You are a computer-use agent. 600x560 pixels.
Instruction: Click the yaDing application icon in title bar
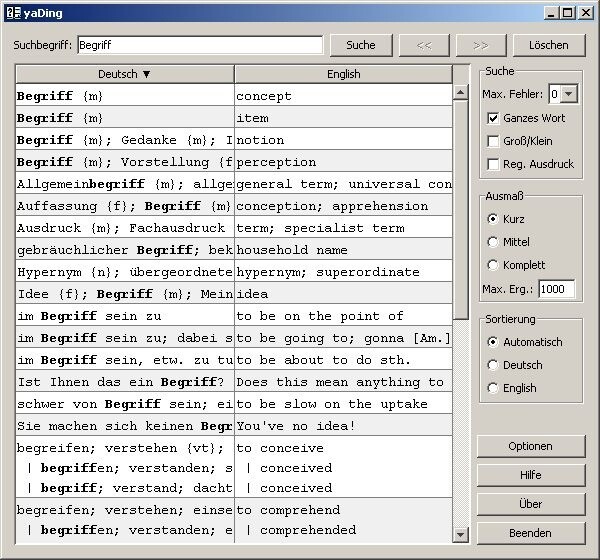coord(12,12)
